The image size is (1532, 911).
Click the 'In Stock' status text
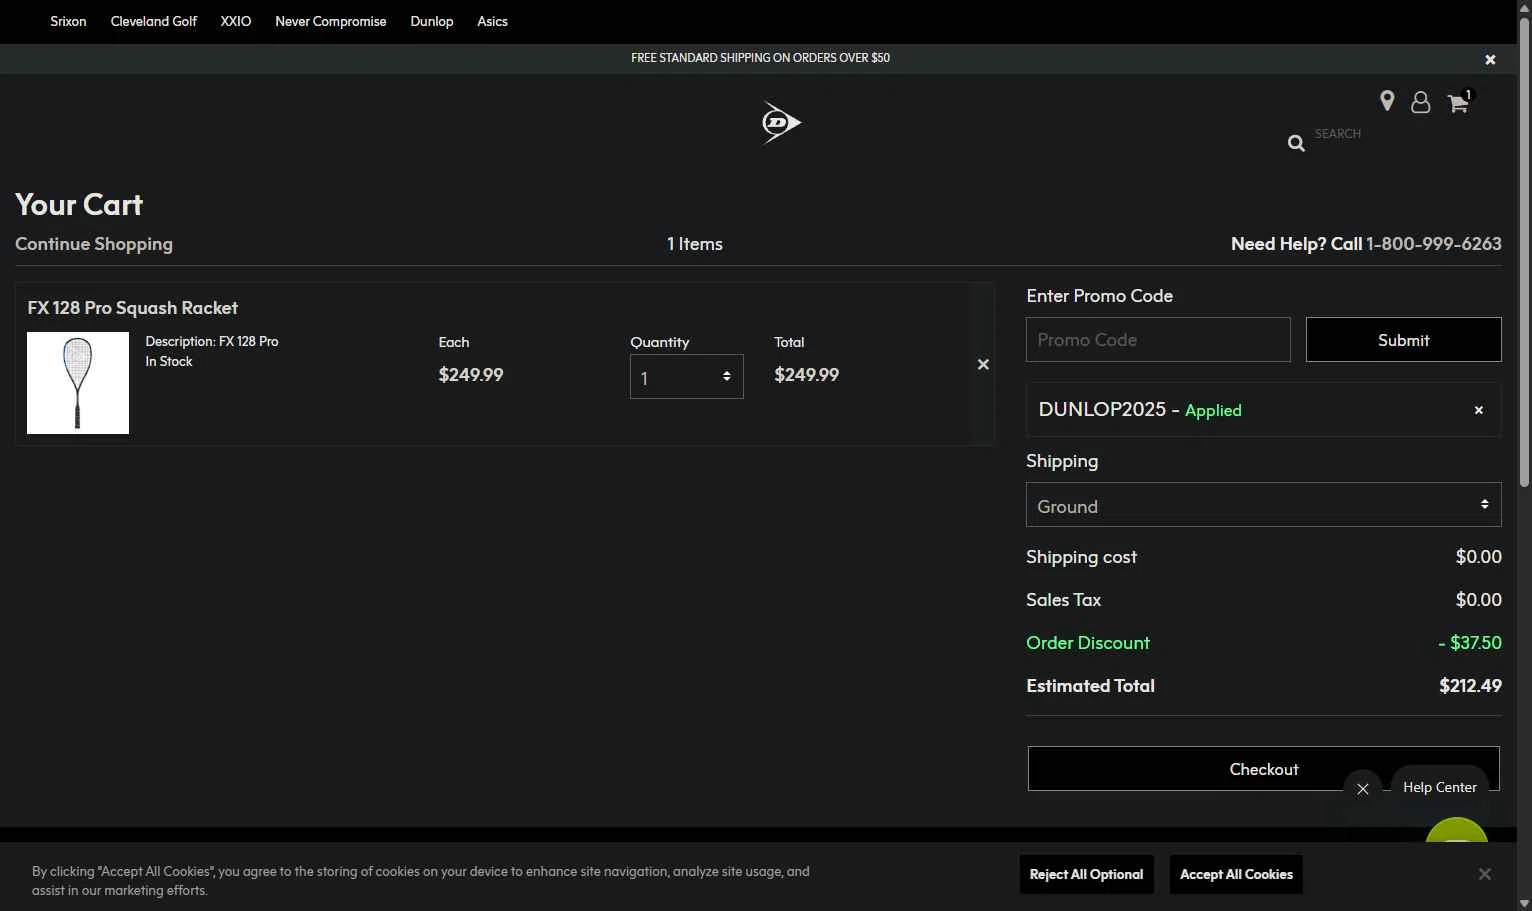(x=169, y=362)
